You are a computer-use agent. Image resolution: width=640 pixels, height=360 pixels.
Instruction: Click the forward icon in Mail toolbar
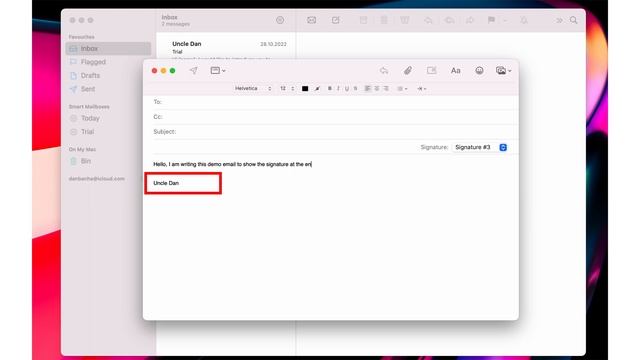click(x=470, y=20)
